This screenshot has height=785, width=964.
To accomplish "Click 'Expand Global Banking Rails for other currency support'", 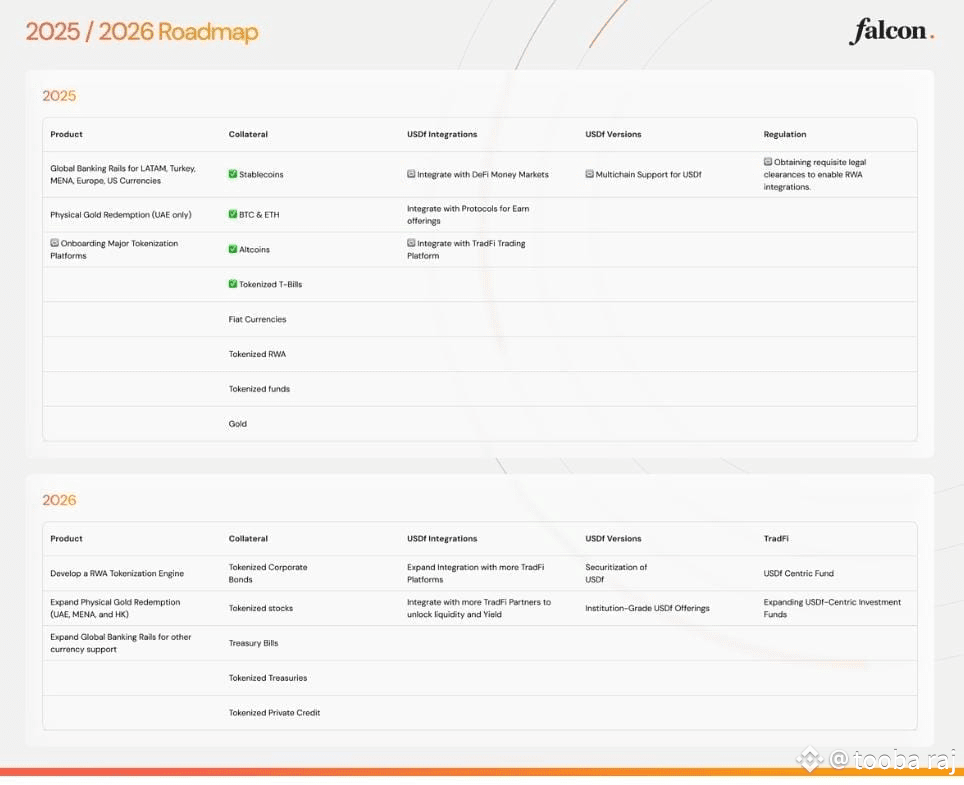I will click(120, 643).
